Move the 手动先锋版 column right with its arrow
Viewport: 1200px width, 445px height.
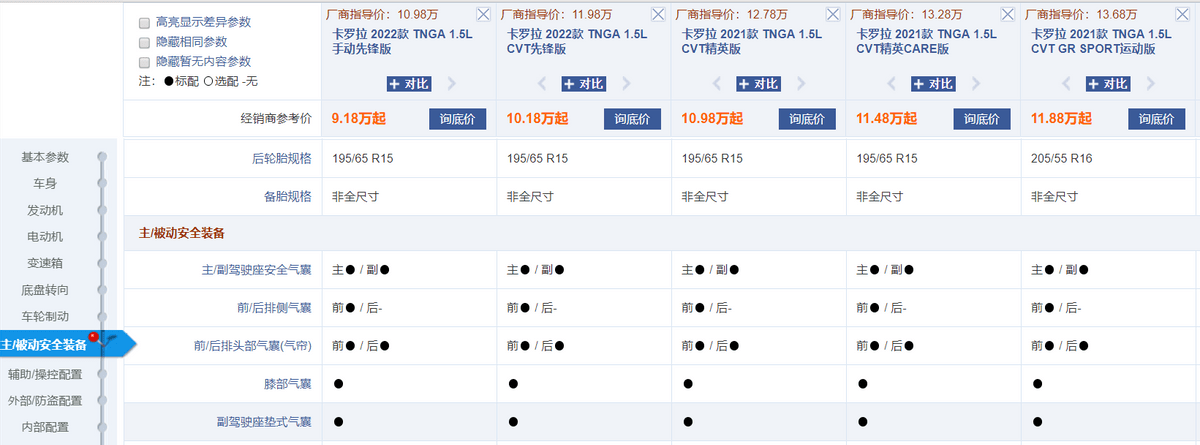click(x=452, y=84)
